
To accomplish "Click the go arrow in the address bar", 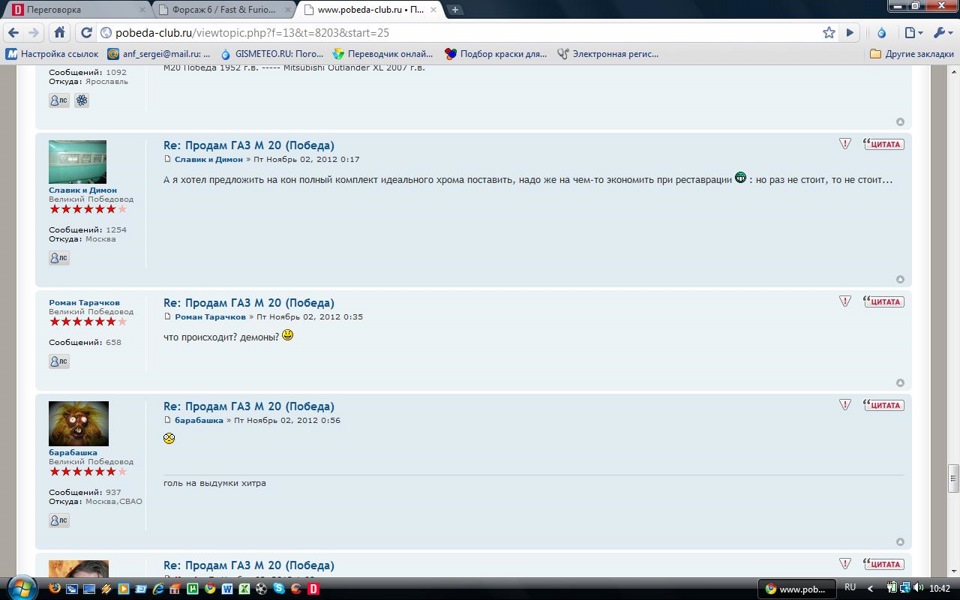I will point(850,33).
